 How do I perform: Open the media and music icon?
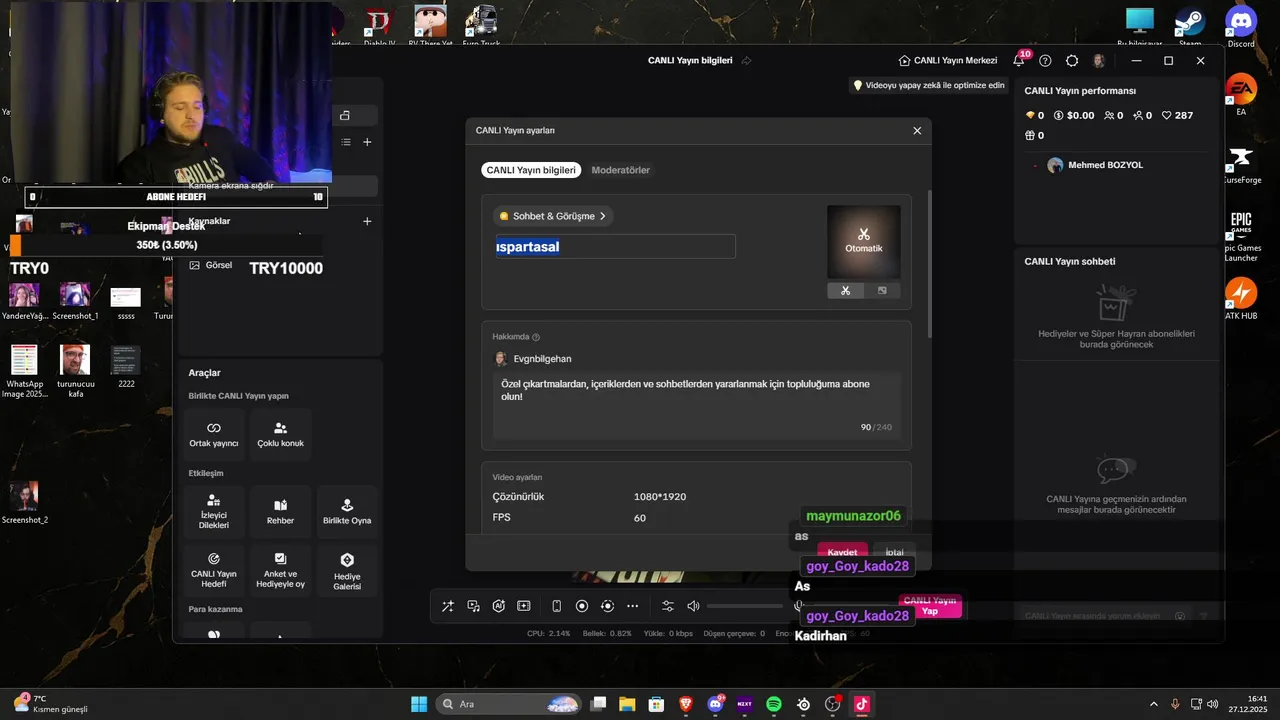[x=473, y=606]
